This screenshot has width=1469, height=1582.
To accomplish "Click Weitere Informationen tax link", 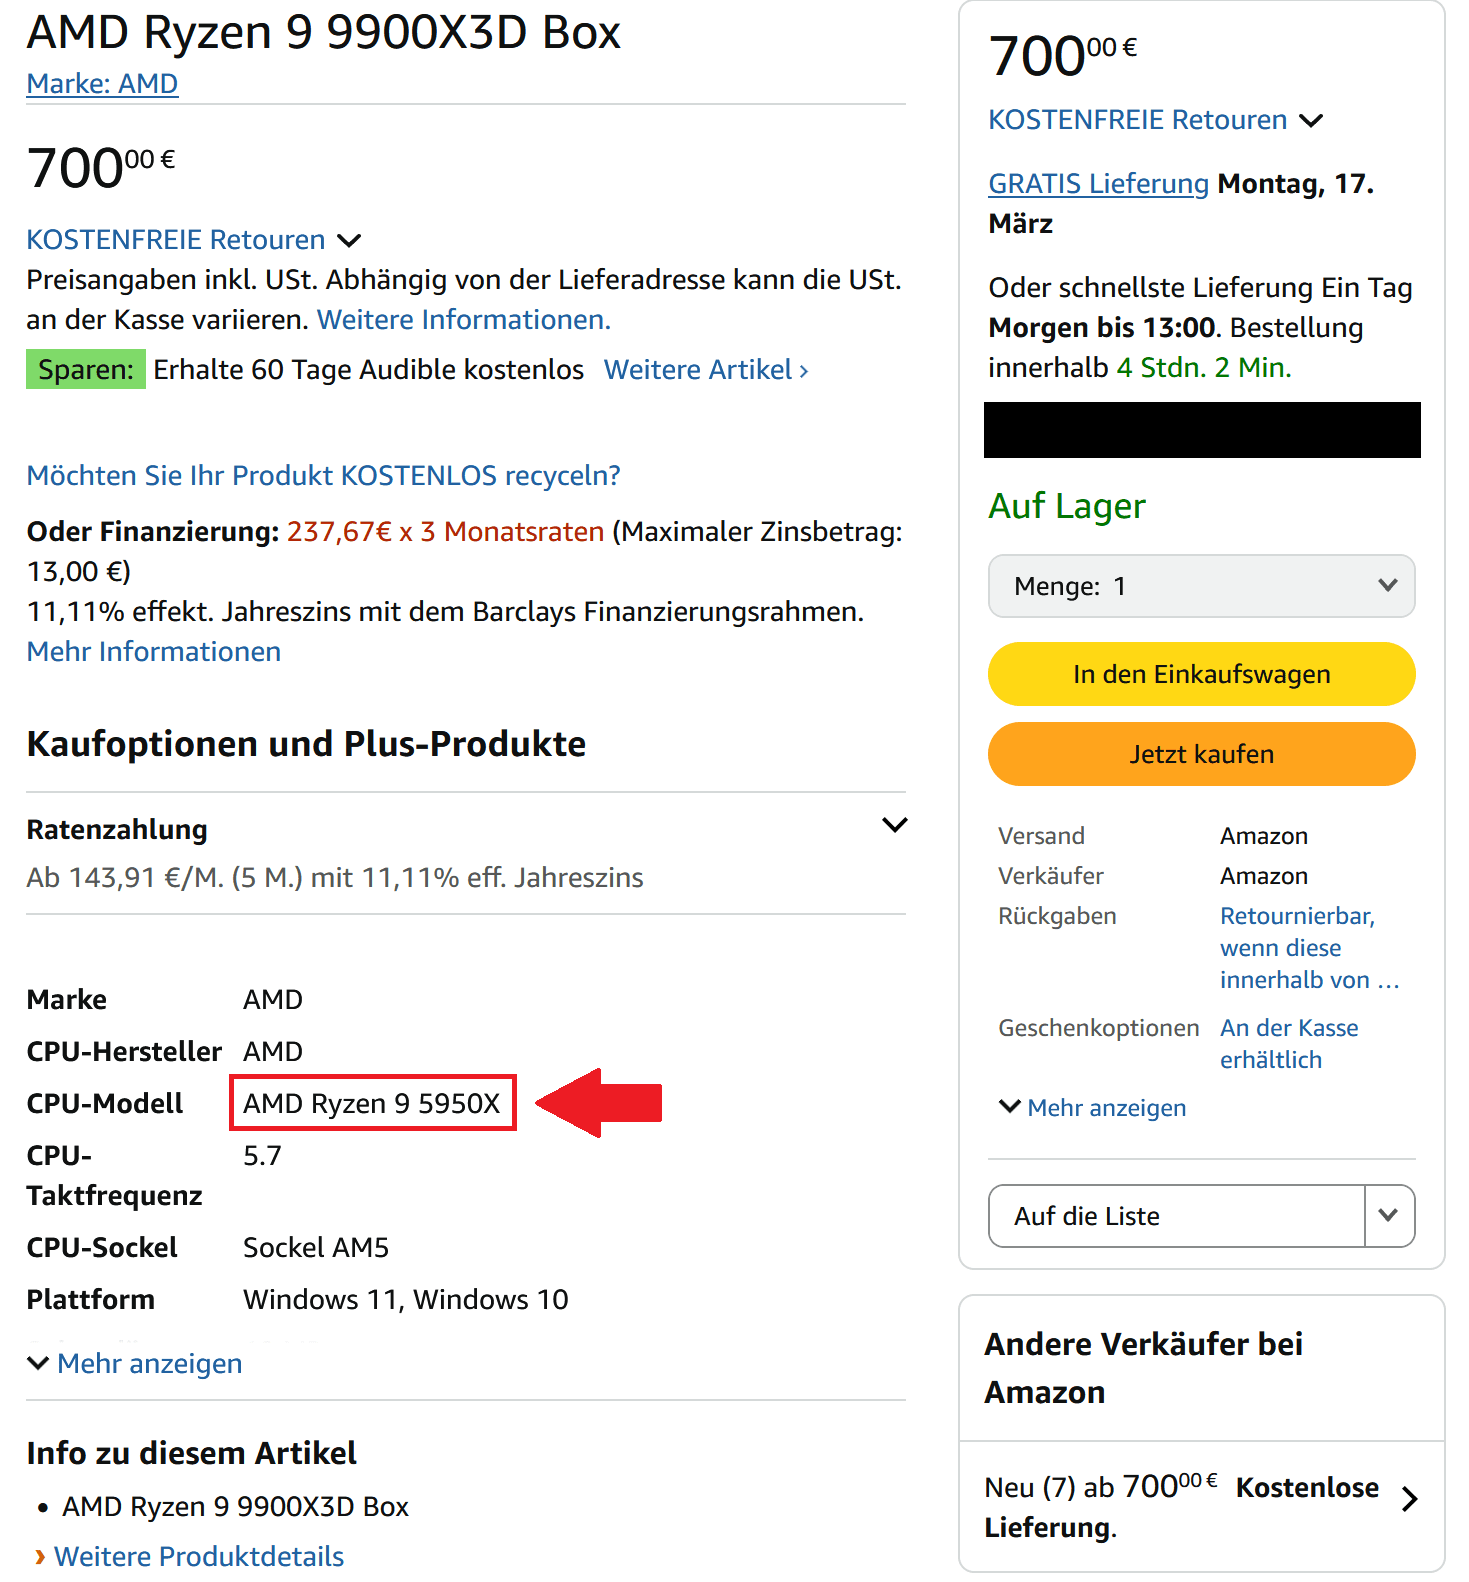I will click(463, 320).
